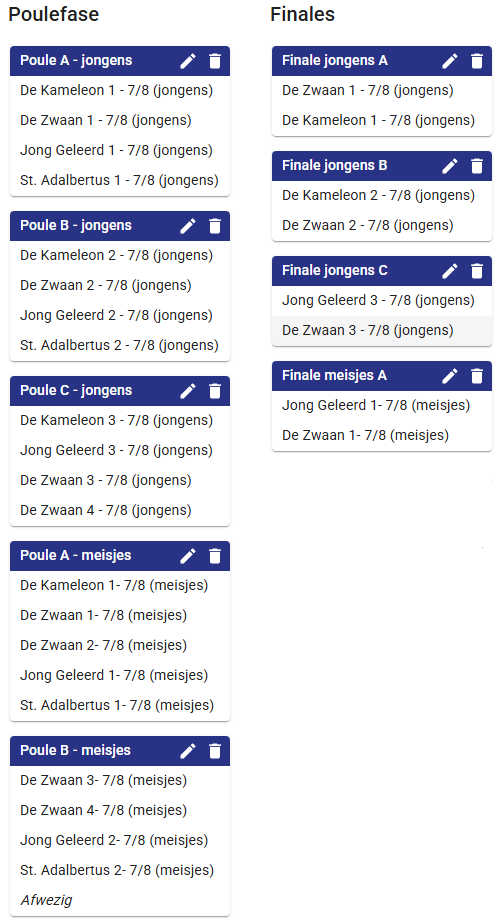Select the Afwezig entry in Poule B - meisjes
Image resolution: width=503 pixels, height=923 pixels.
coord(120,900)
